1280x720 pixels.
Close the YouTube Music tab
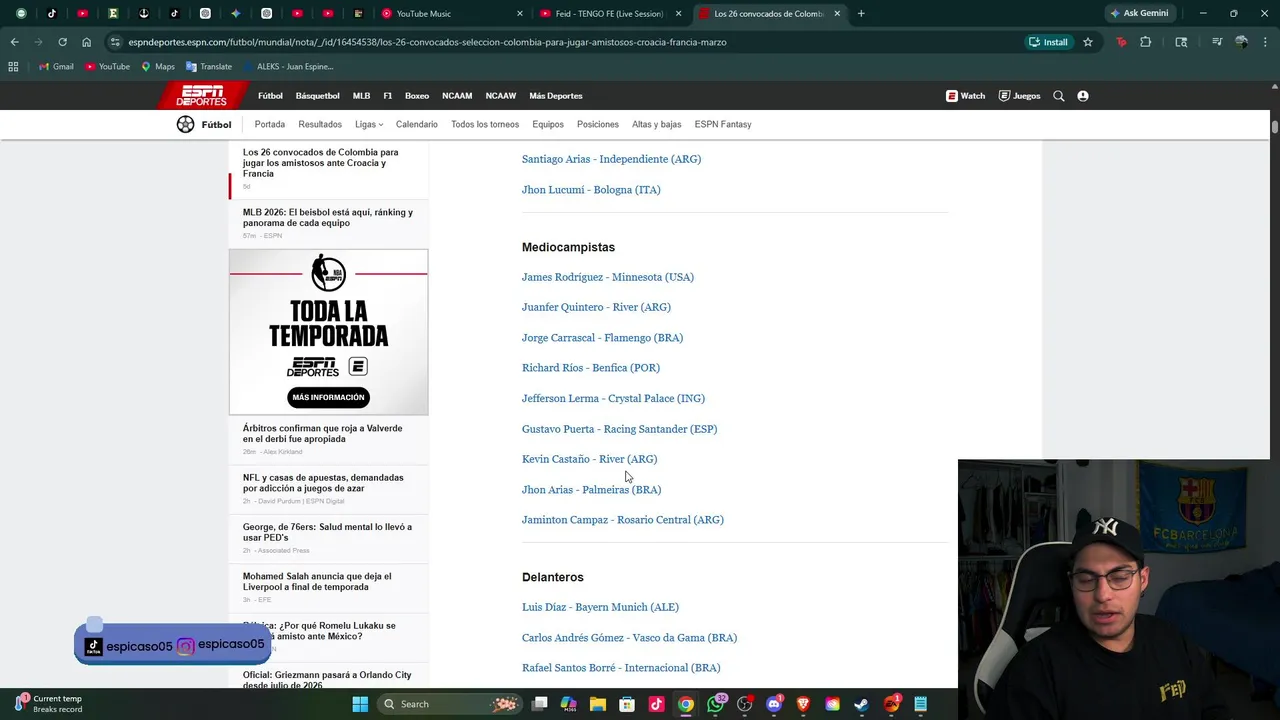click(519, 13)
